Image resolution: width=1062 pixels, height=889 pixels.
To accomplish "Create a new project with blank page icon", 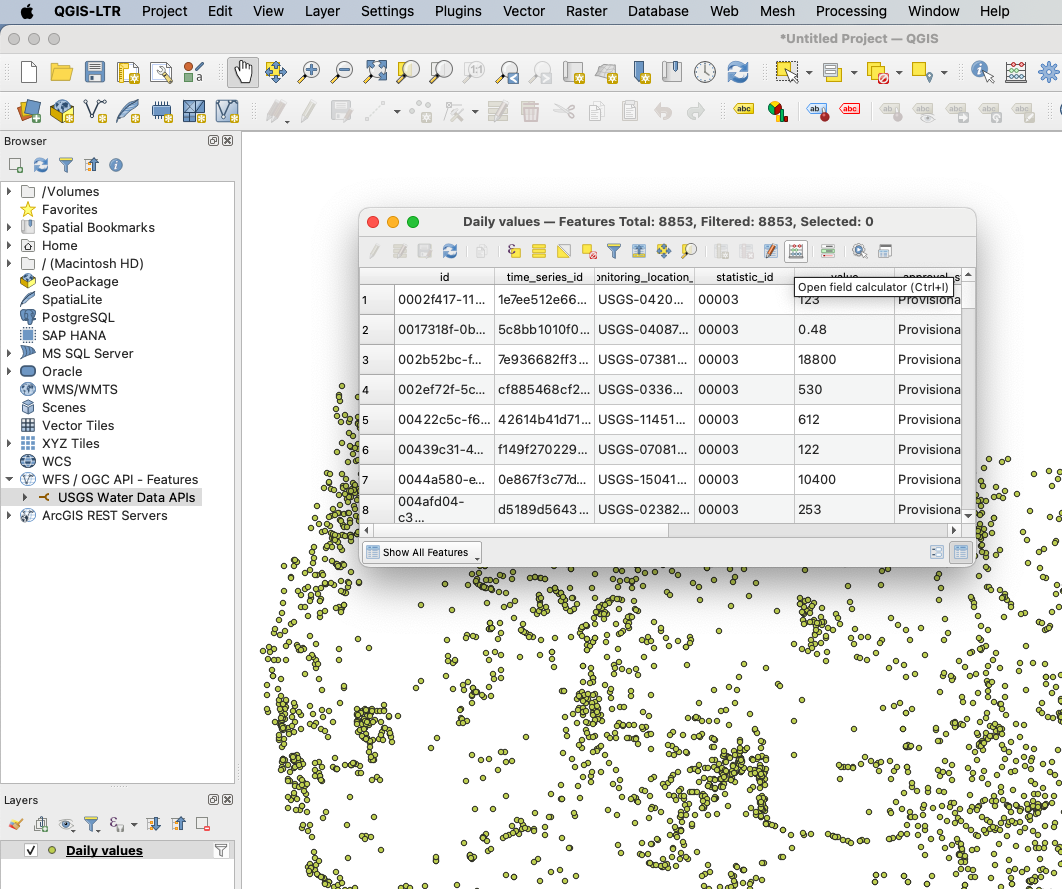I will coord(28,72).
